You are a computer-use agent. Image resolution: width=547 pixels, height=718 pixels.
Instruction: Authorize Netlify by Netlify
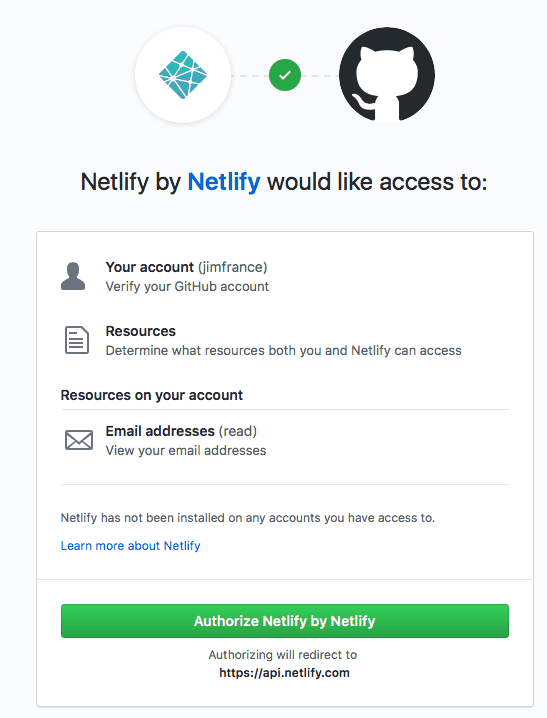[285, 621]
